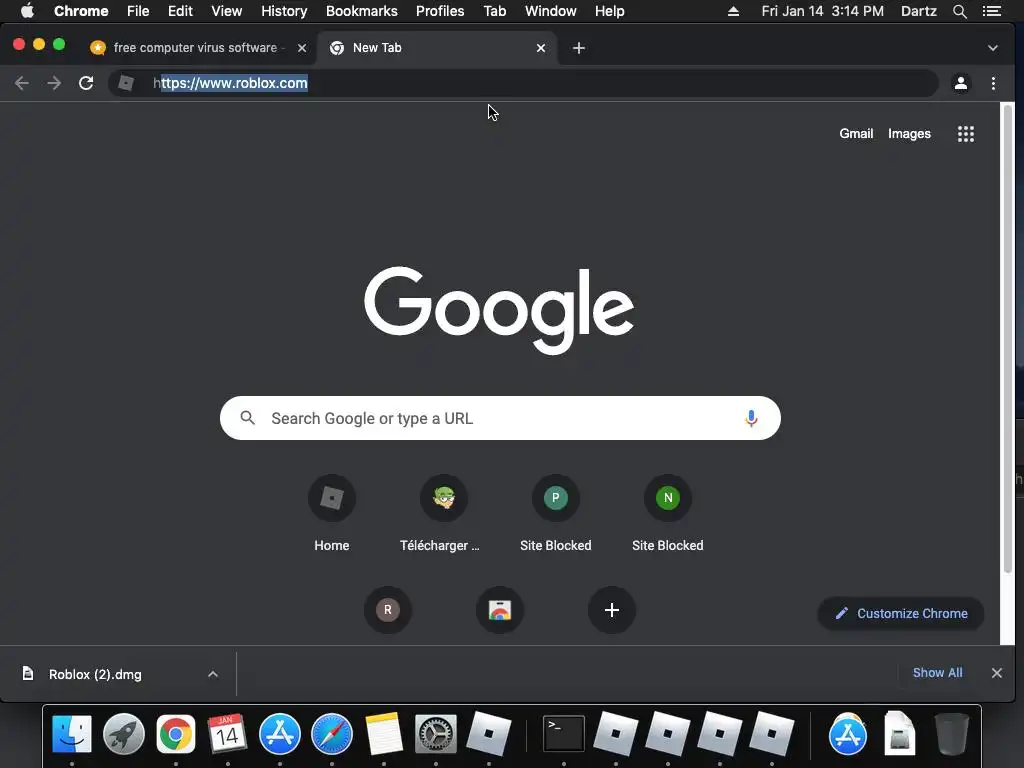
Task: Click the browser back arrow
Action: tap(22, 83)
